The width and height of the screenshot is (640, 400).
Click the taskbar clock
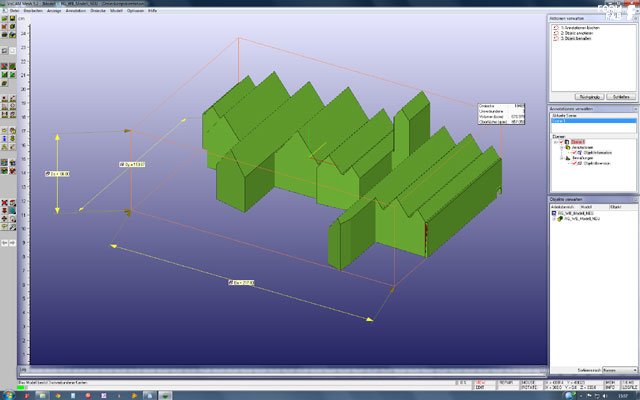click(x=623, y=396)
